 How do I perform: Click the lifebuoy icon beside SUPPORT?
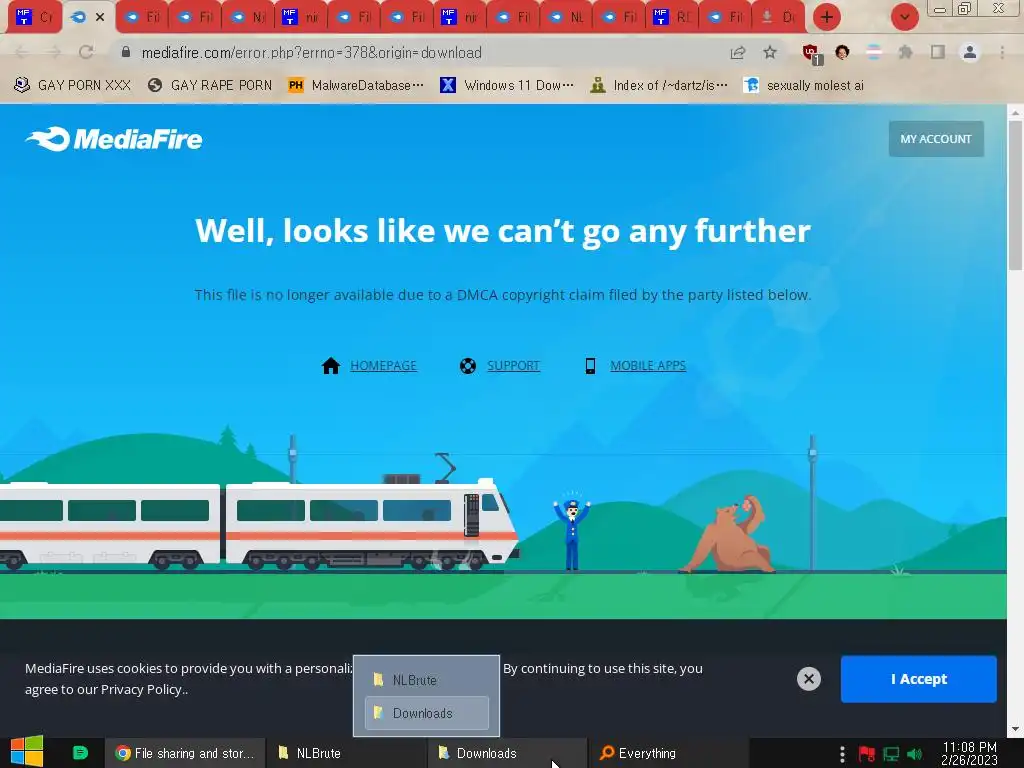pyautogui.click(x=468, y=366)
